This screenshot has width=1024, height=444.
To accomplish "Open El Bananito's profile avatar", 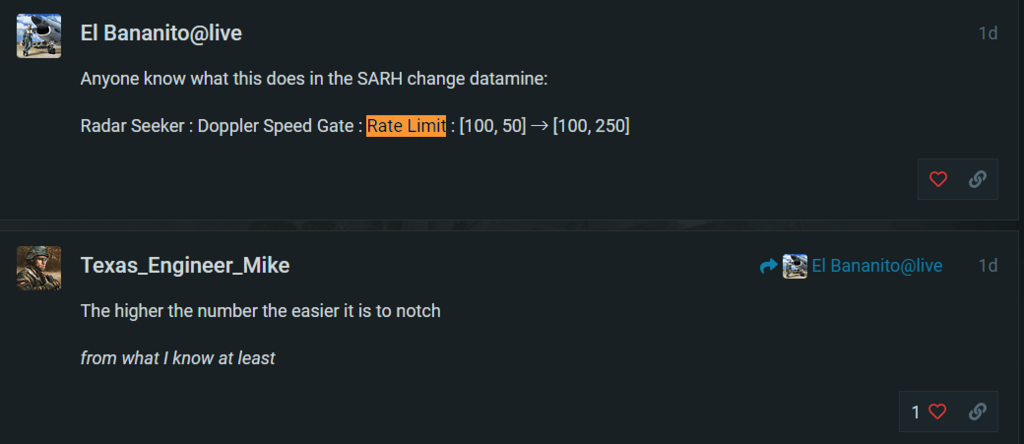I will (x=39, y=36).
